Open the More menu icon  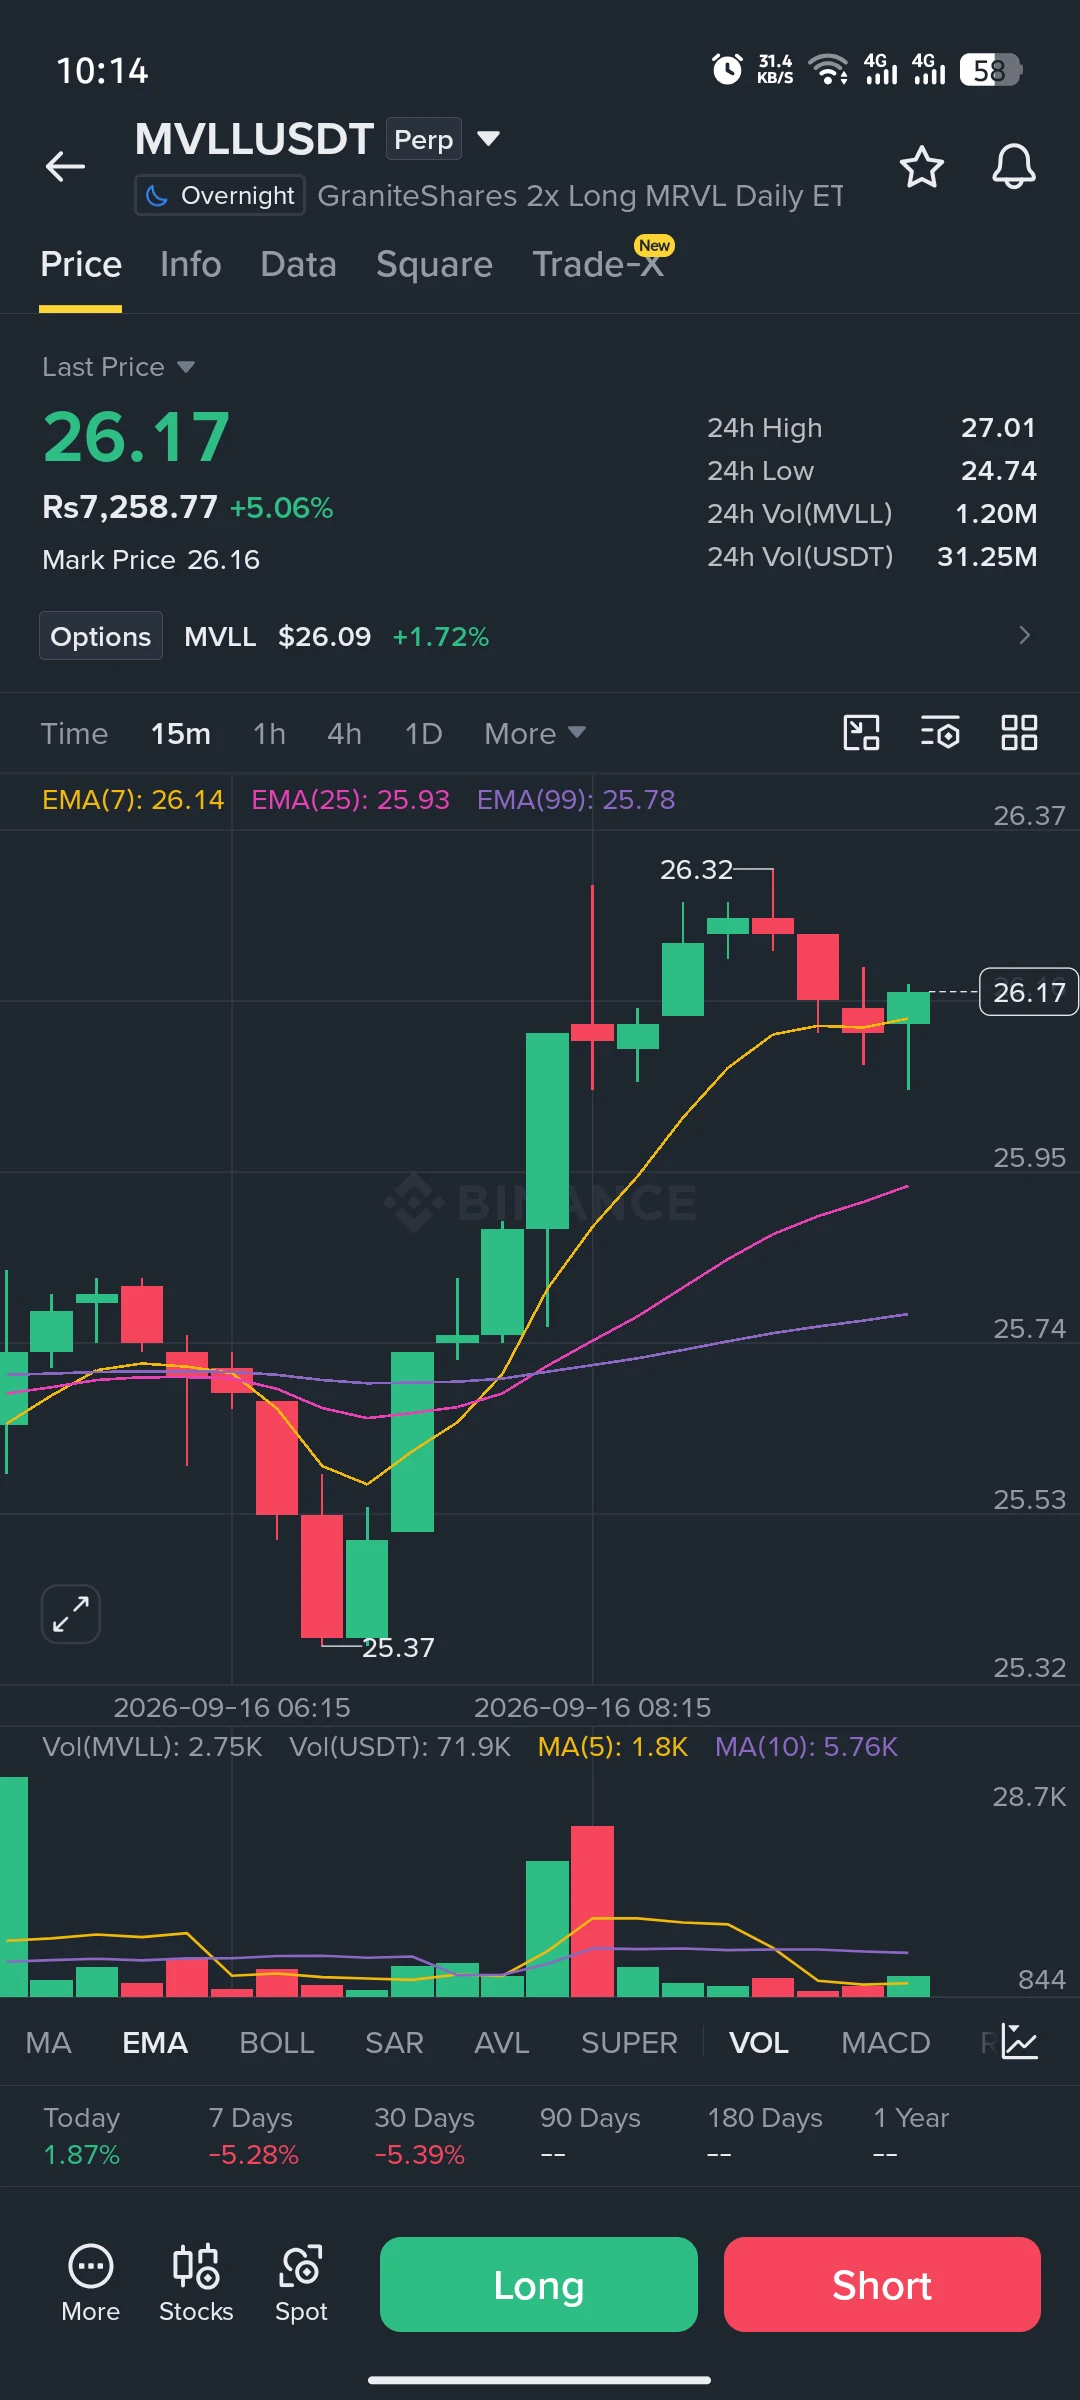[x=90, y=2284]
